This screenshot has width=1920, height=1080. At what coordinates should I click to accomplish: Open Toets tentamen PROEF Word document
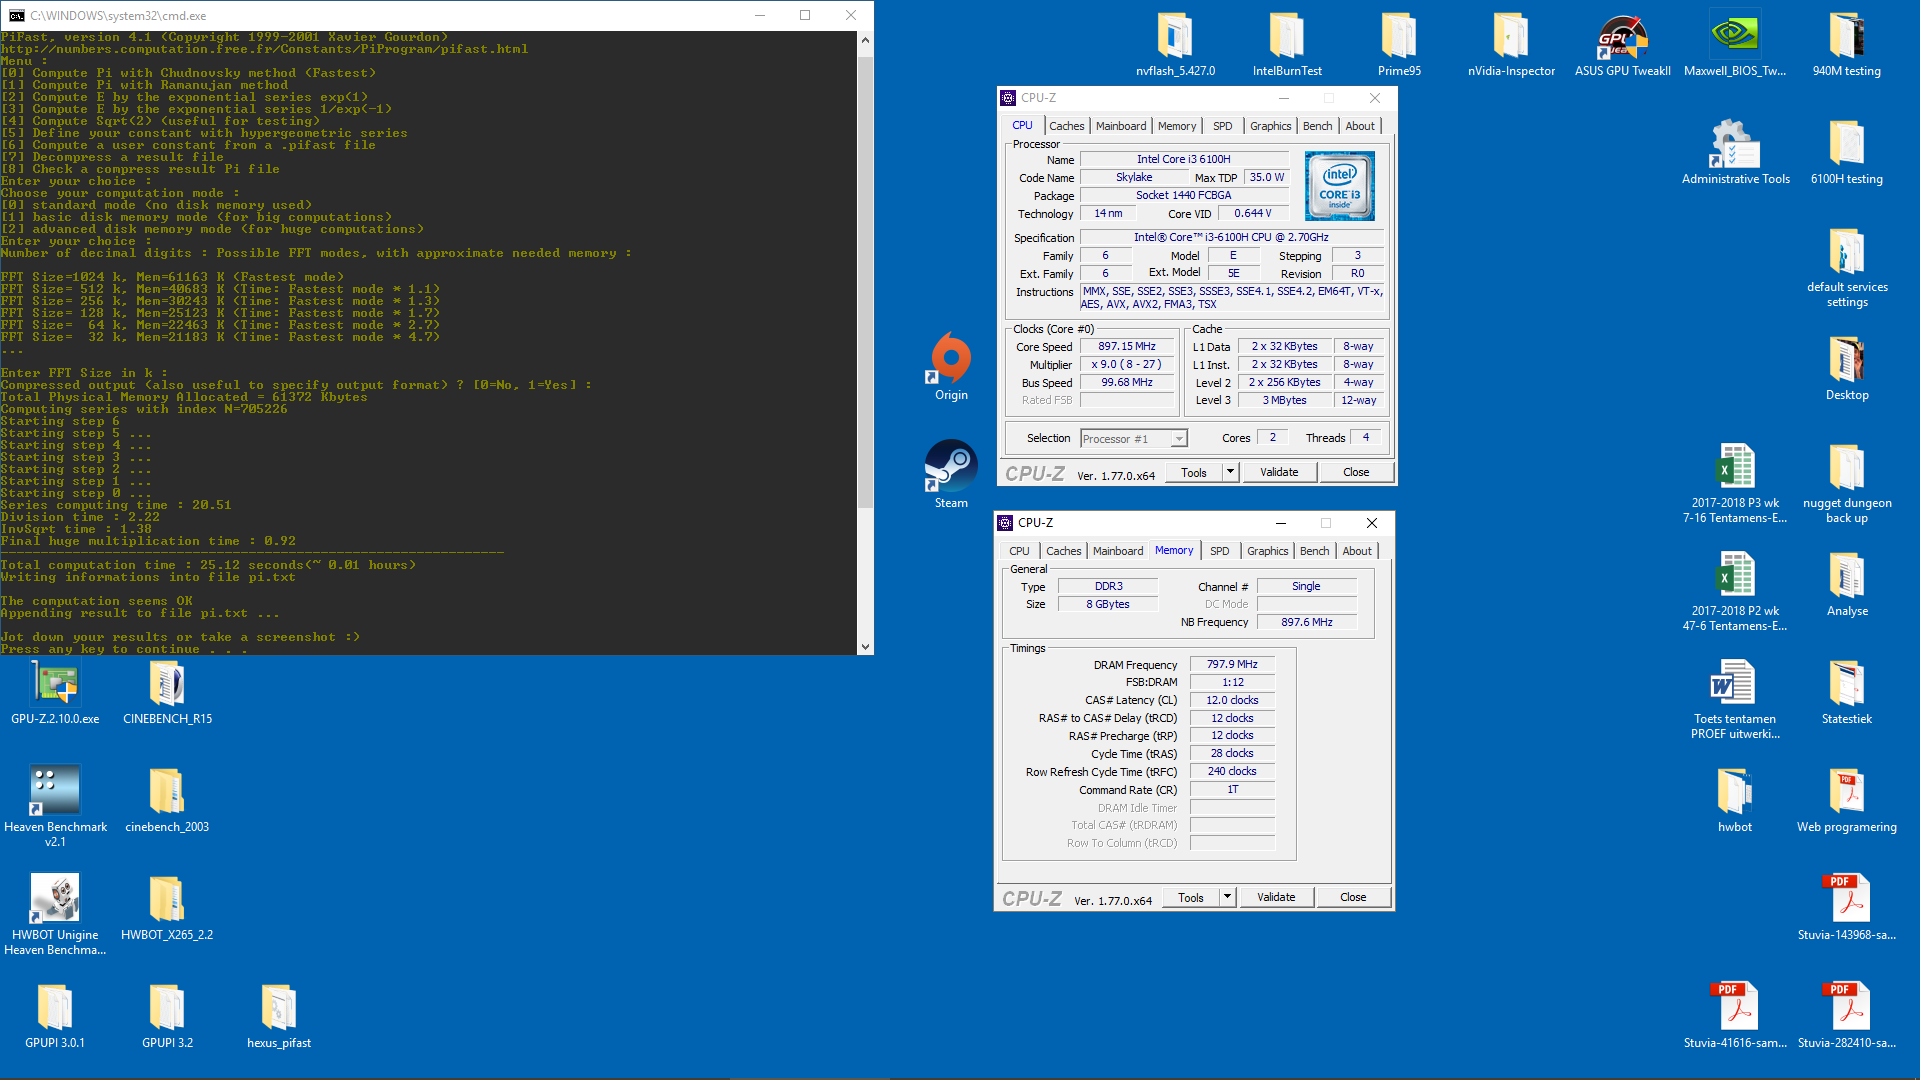click(1735, 699)
